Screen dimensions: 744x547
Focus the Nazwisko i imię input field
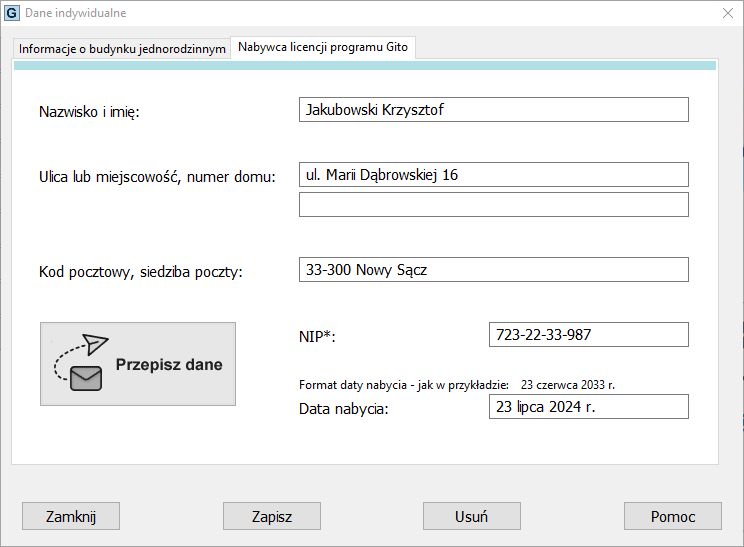[493, 110]
